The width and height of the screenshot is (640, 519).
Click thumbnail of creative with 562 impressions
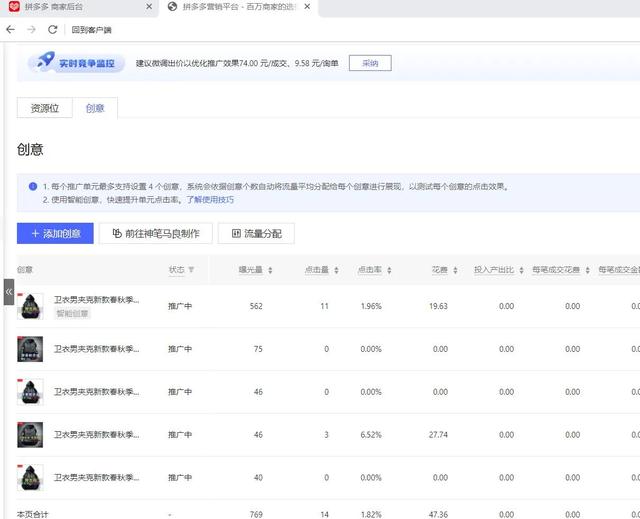point(30,306)
